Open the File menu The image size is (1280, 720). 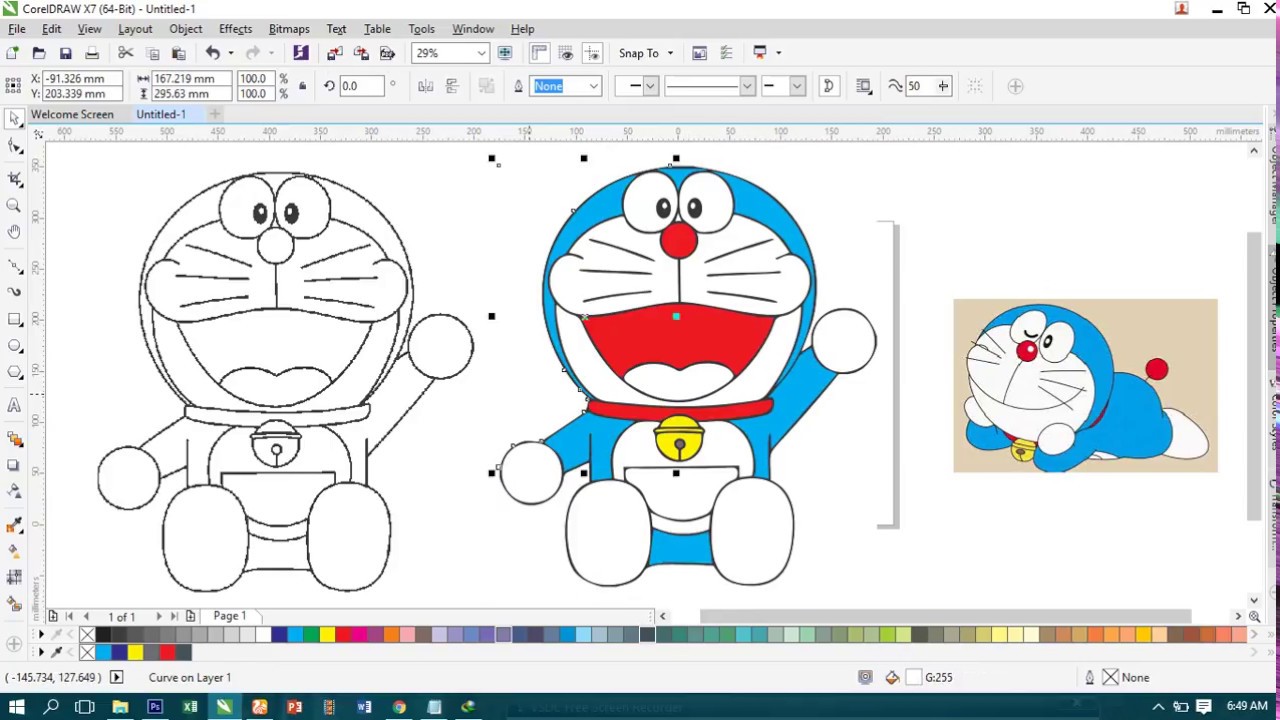17,29
